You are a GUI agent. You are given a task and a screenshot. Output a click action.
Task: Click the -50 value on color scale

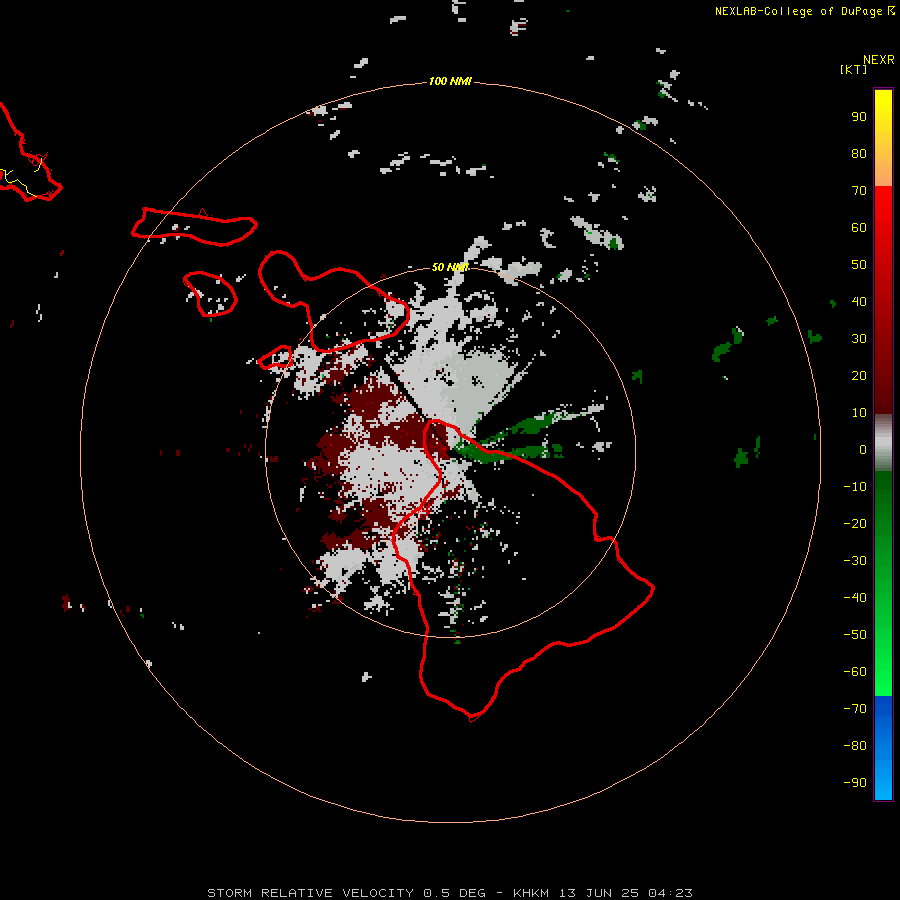click(855, 635)
